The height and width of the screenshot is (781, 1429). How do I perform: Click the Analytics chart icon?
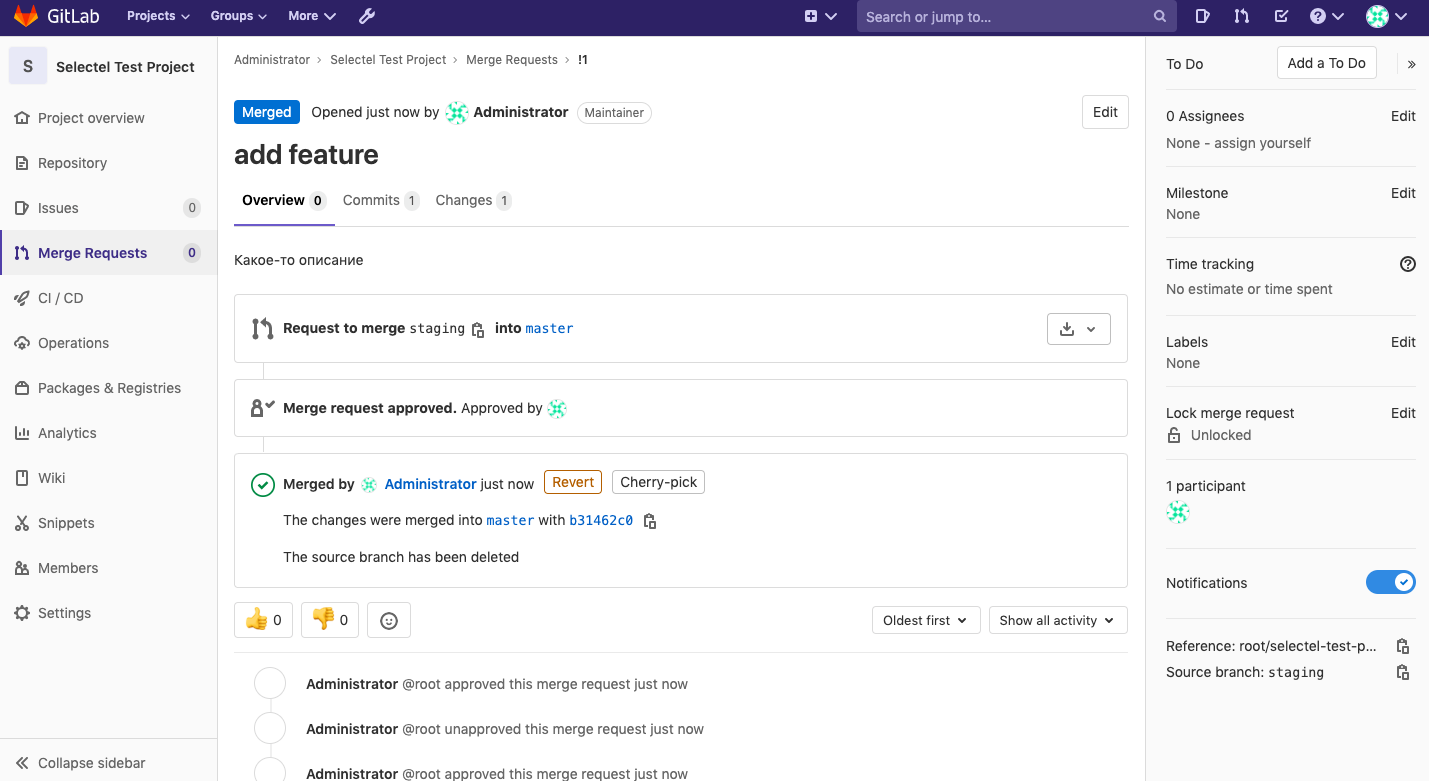[x=22, y=433]
